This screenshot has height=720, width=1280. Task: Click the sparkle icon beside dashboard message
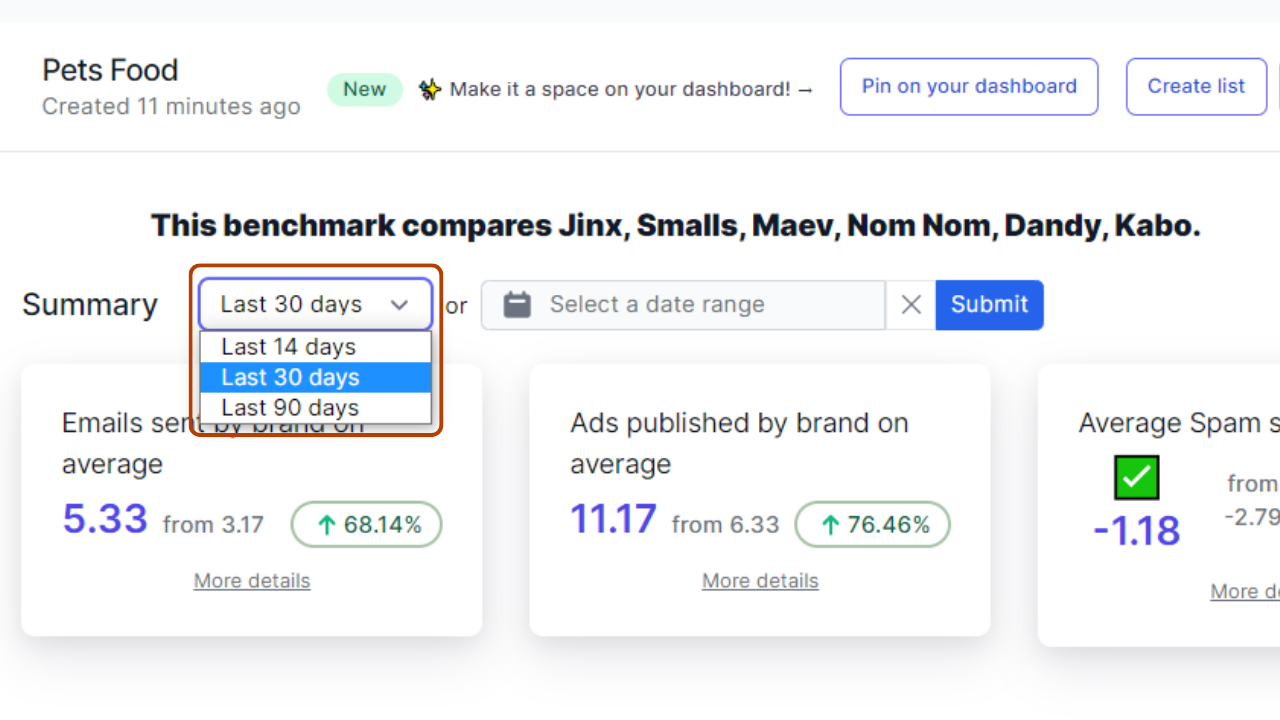point(430,89)
